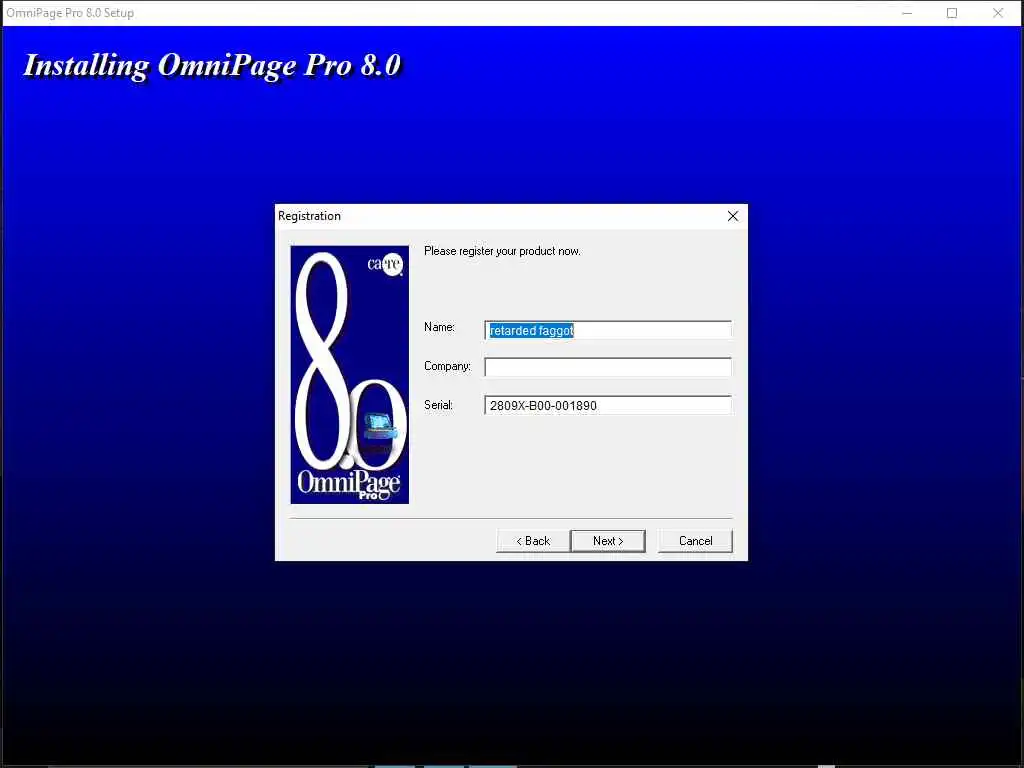Click the OmniPage Pro 8.0 box image
The width and height of the screenshot is (1024, 768).
(349, 375)
